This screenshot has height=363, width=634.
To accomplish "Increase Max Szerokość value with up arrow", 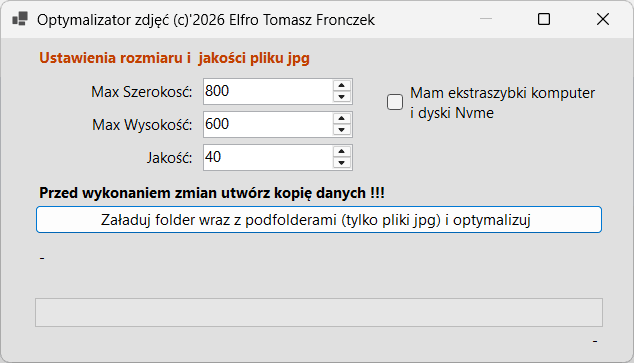I will click(342, 85).
